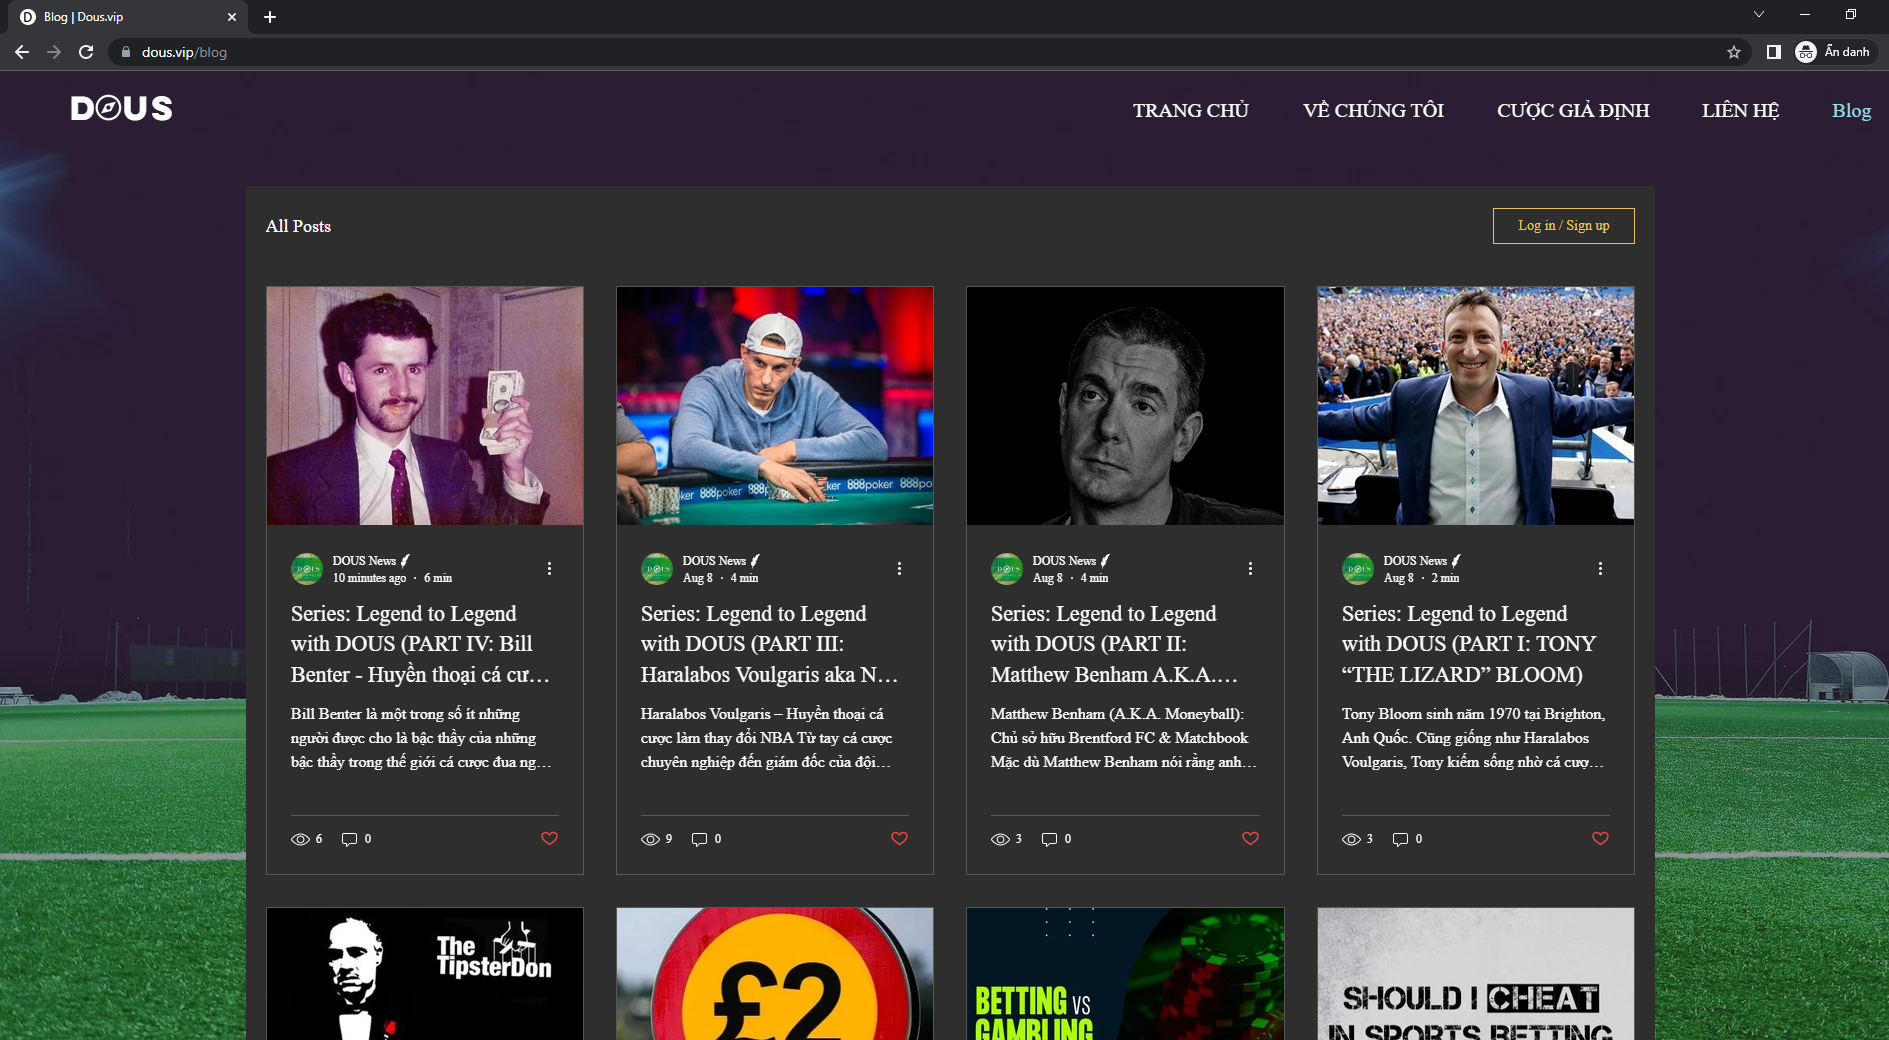This screenshot has height=1040, width=1889.
Task: Open a new browser tab
Action: (x=270, y=17)
